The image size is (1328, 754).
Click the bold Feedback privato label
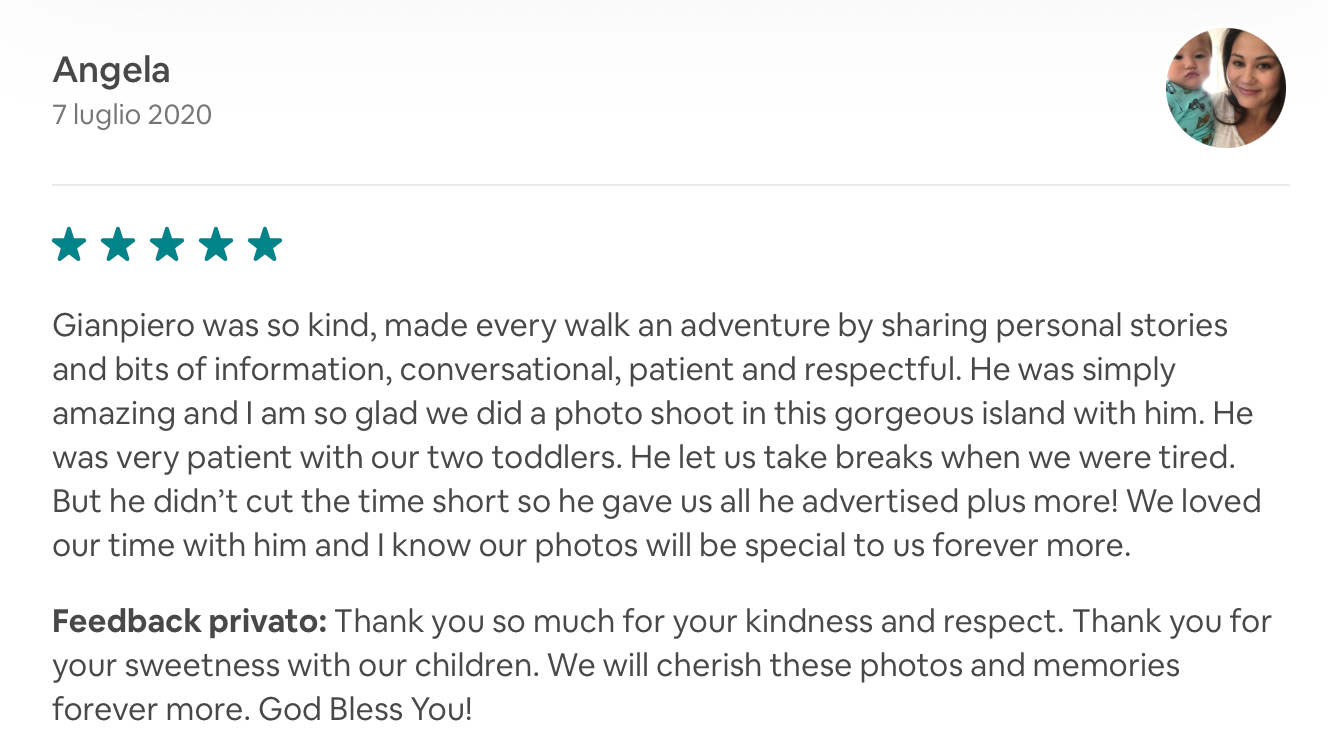click(x=189, y=622)
